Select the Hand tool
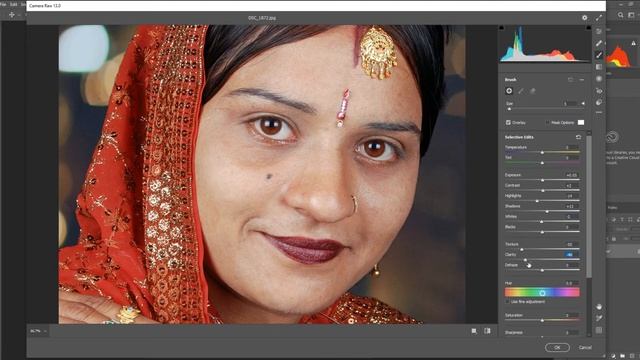 tap(599, 307)
